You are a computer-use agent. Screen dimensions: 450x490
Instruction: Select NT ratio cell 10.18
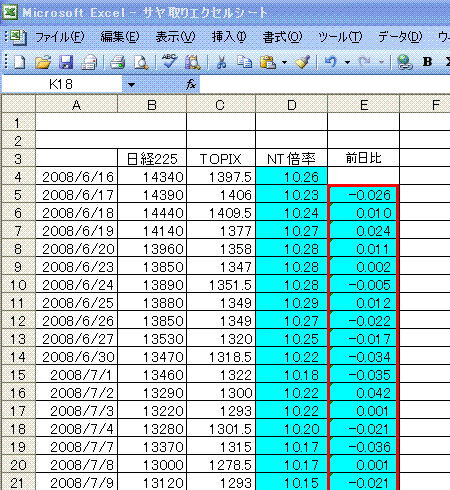tap(292, 374)
